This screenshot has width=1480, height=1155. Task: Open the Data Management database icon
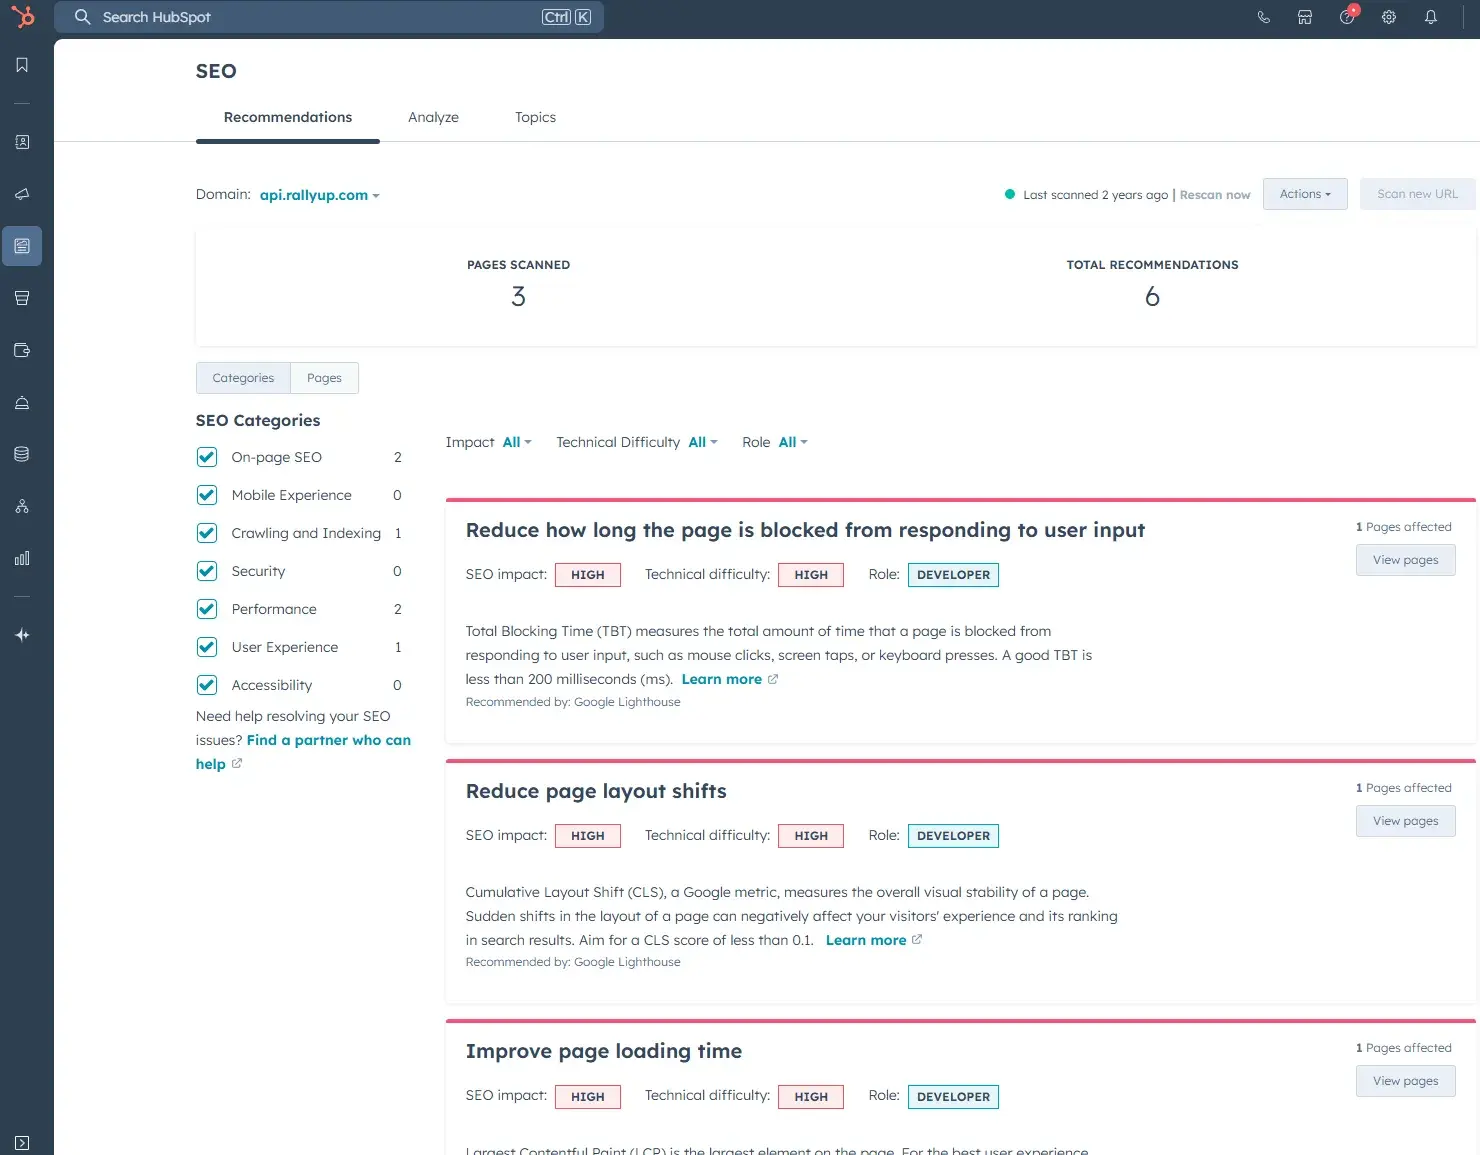pos(21,452)
